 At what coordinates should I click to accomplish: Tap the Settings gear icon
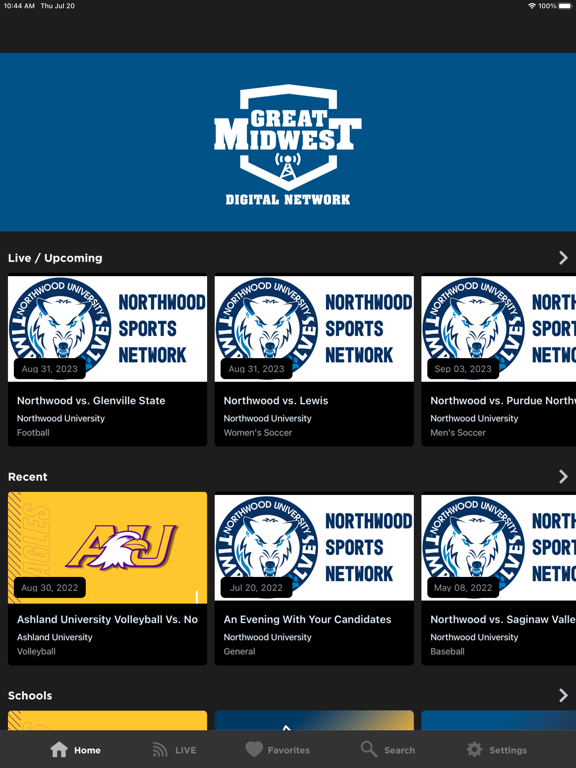tap(474, 749)
